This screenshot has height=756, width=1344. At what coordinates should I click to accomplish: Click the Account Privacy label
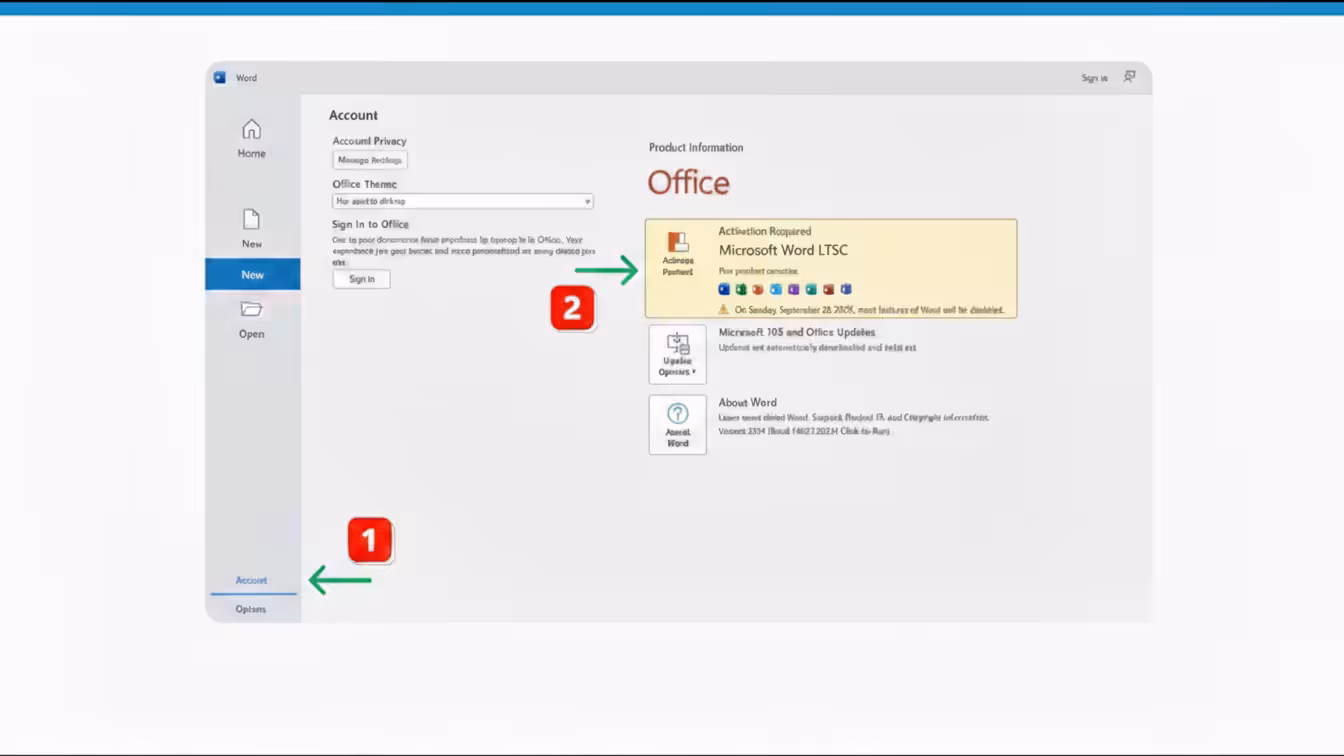(370, 141)
